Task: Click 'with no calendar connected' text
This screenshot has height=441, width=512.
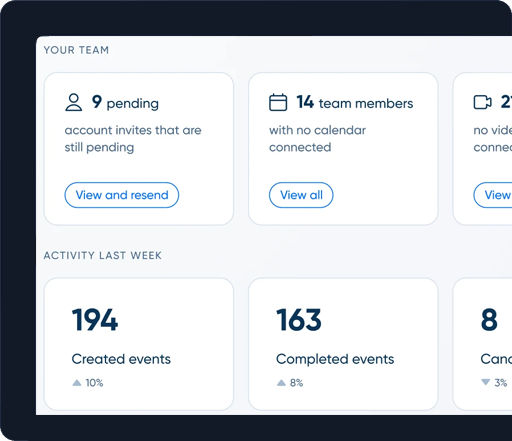Action: (317, 139)
